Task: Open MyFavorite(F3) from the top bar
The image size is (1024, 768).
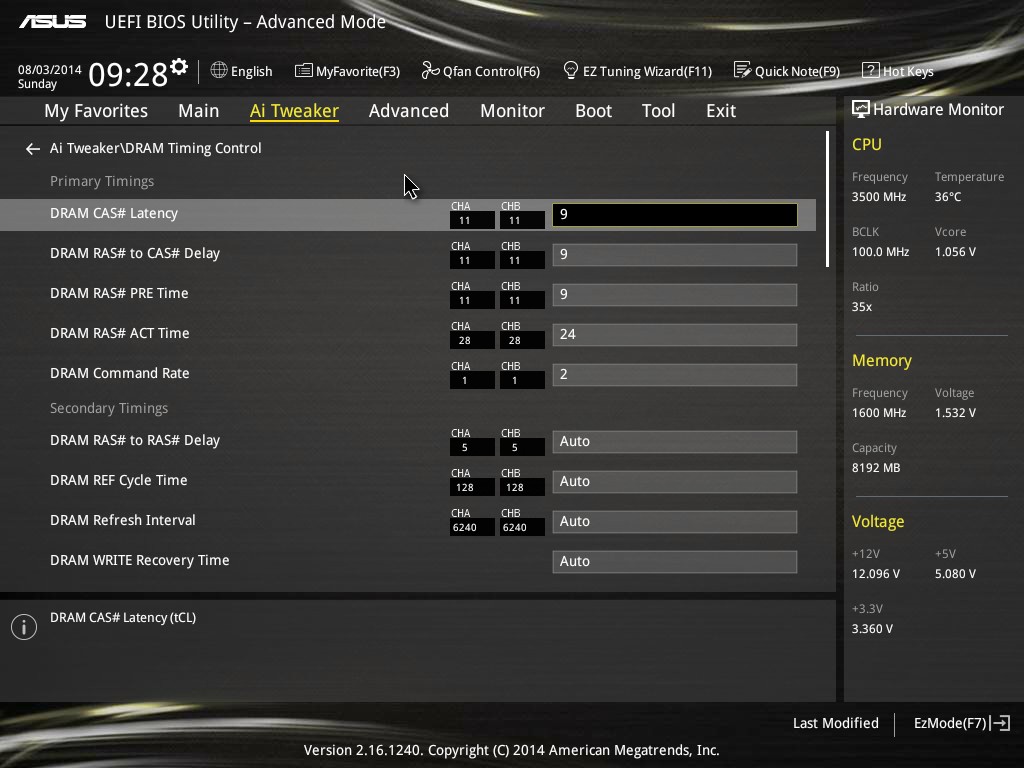Action: point(358,71)
